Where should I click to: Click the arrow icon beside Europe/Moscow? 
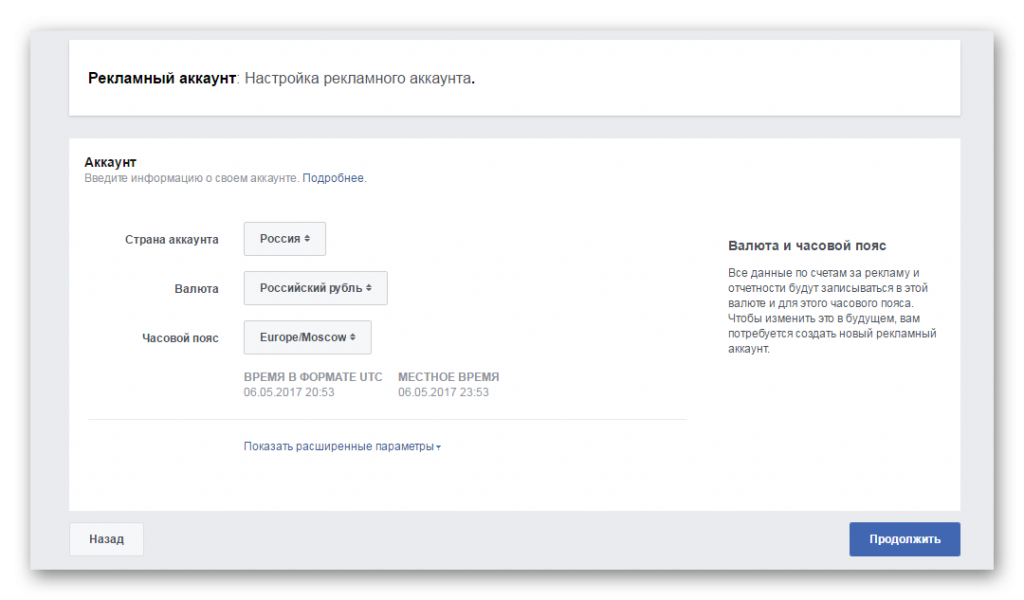coord(353,338)
